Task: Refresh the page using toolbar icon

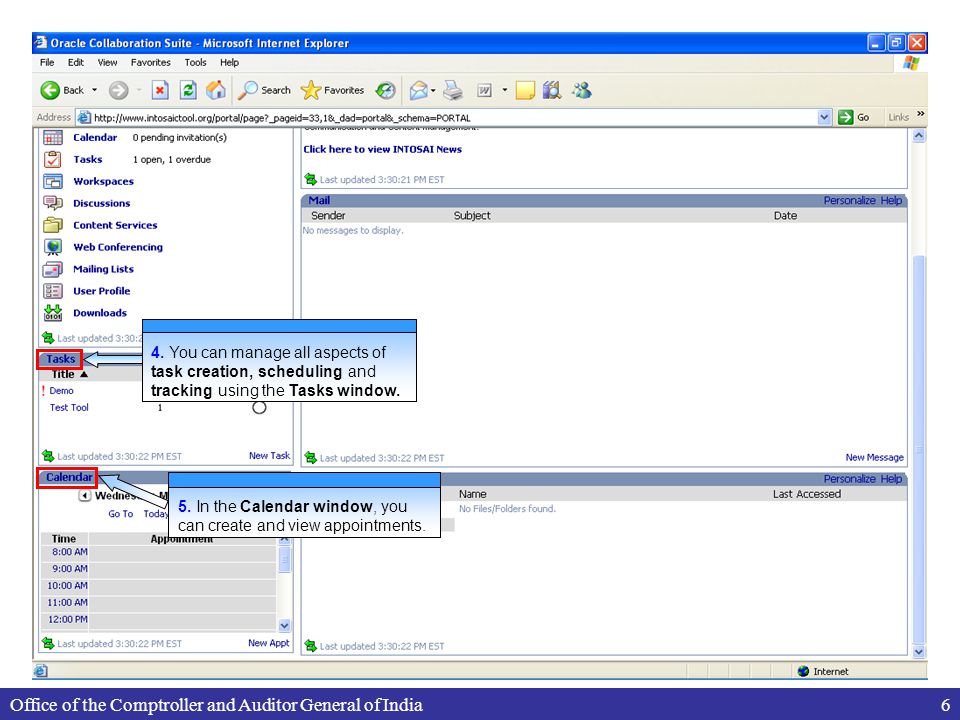Action: 188,91
